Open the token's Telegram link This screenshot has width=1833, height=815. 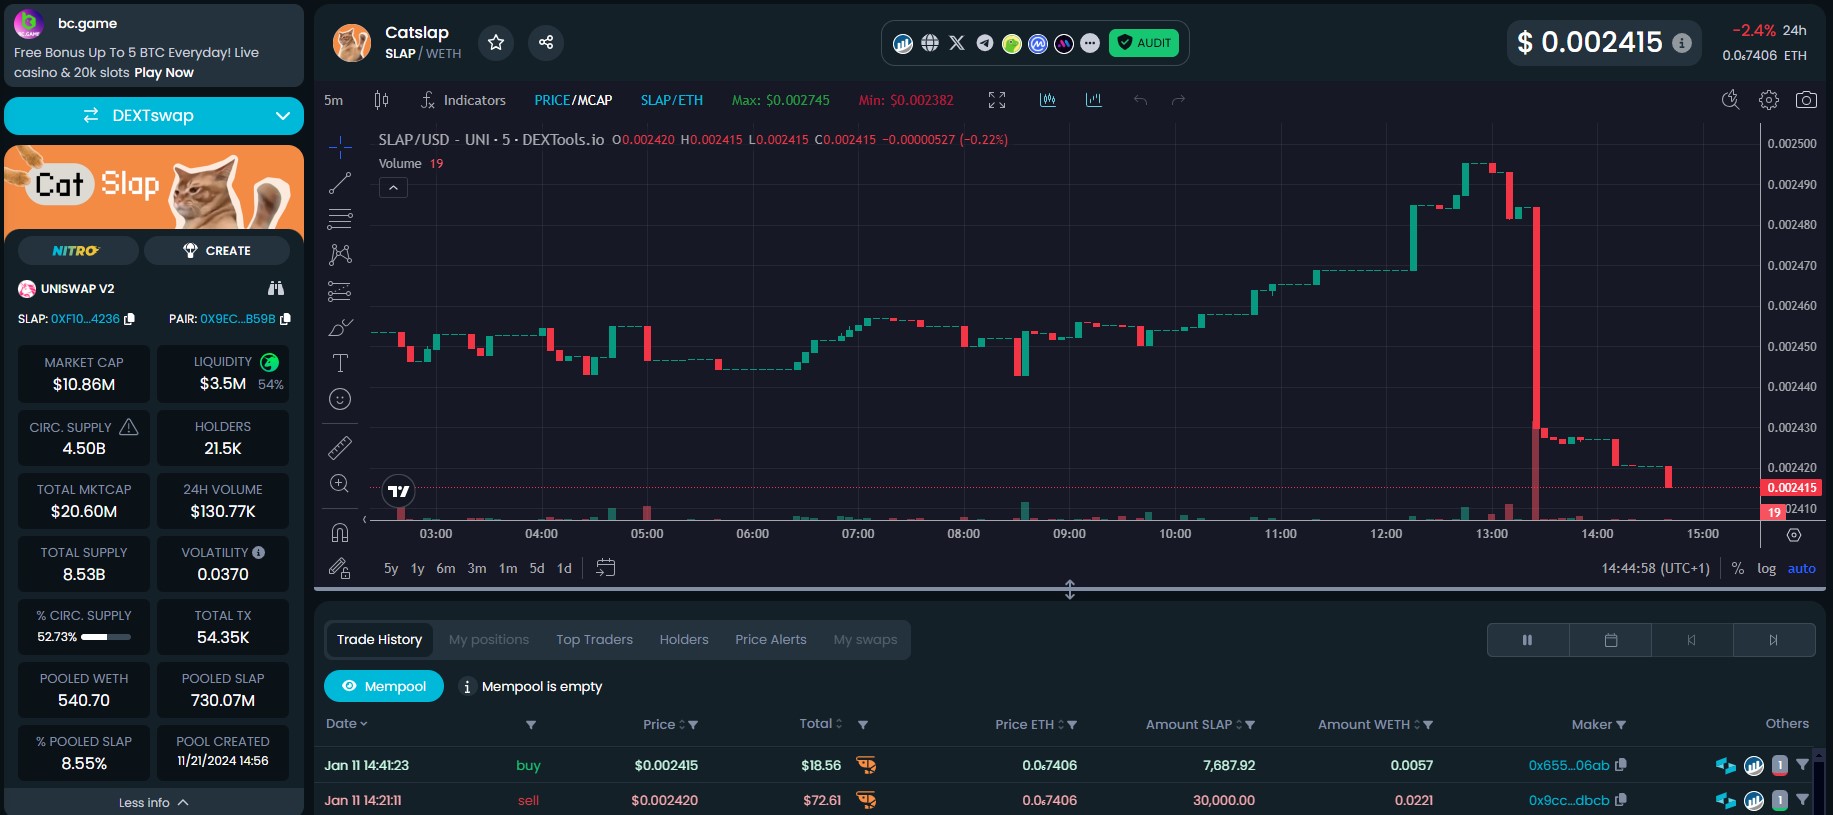coord(985,43)
